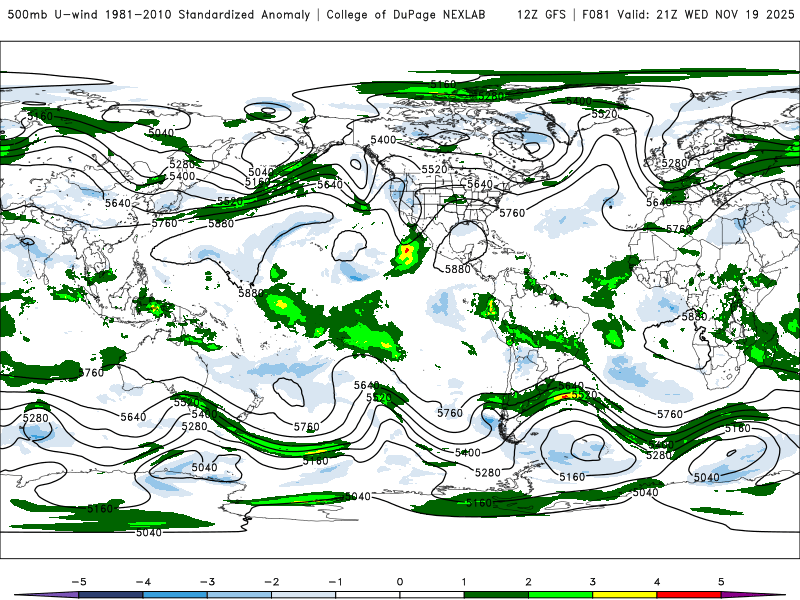Click the '0' colorbar tick label

(400, 582)
